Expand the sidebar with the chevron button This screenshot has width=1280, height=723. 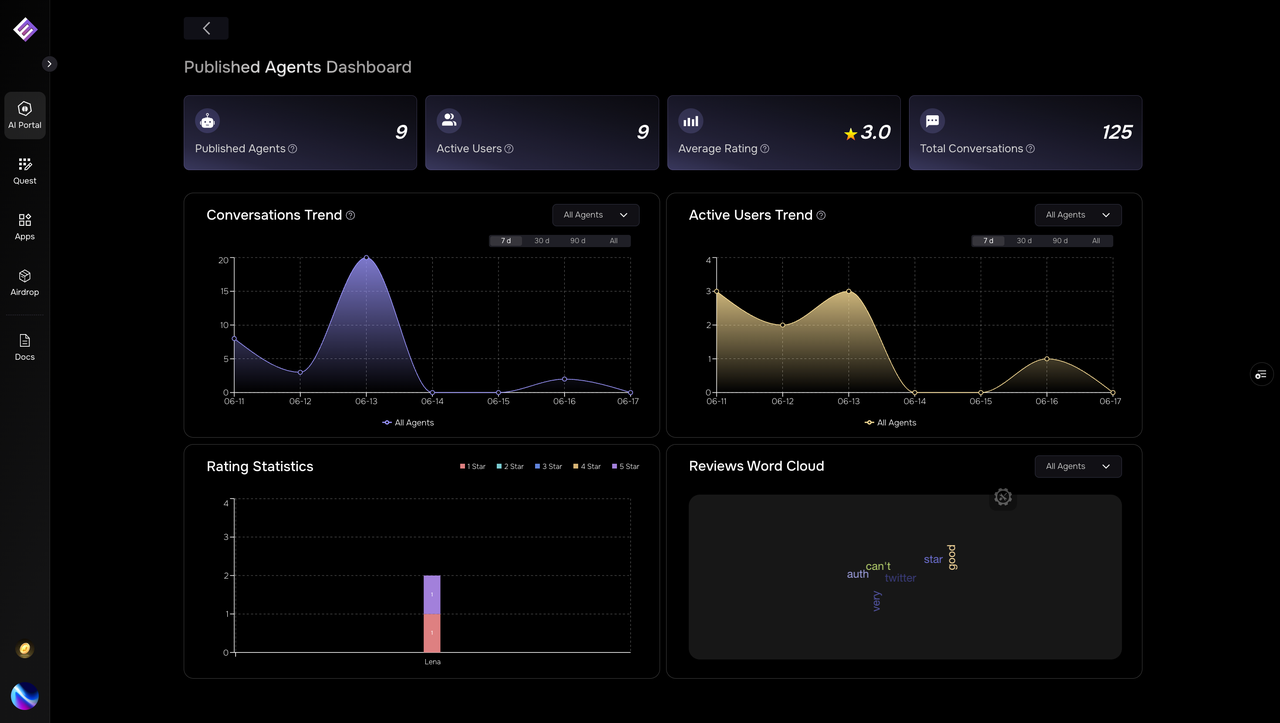tap(49, 64)
